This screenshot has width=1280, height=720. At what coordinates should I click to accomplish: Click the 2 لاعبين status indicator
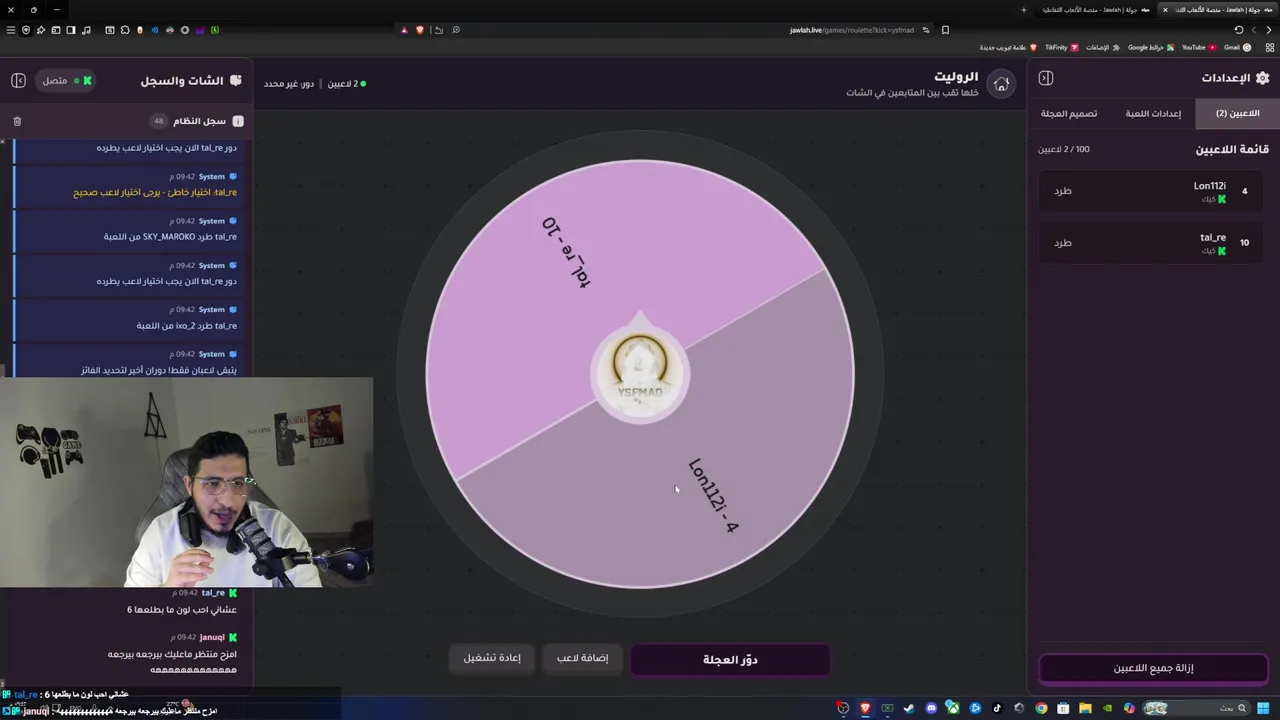(347, 84)
